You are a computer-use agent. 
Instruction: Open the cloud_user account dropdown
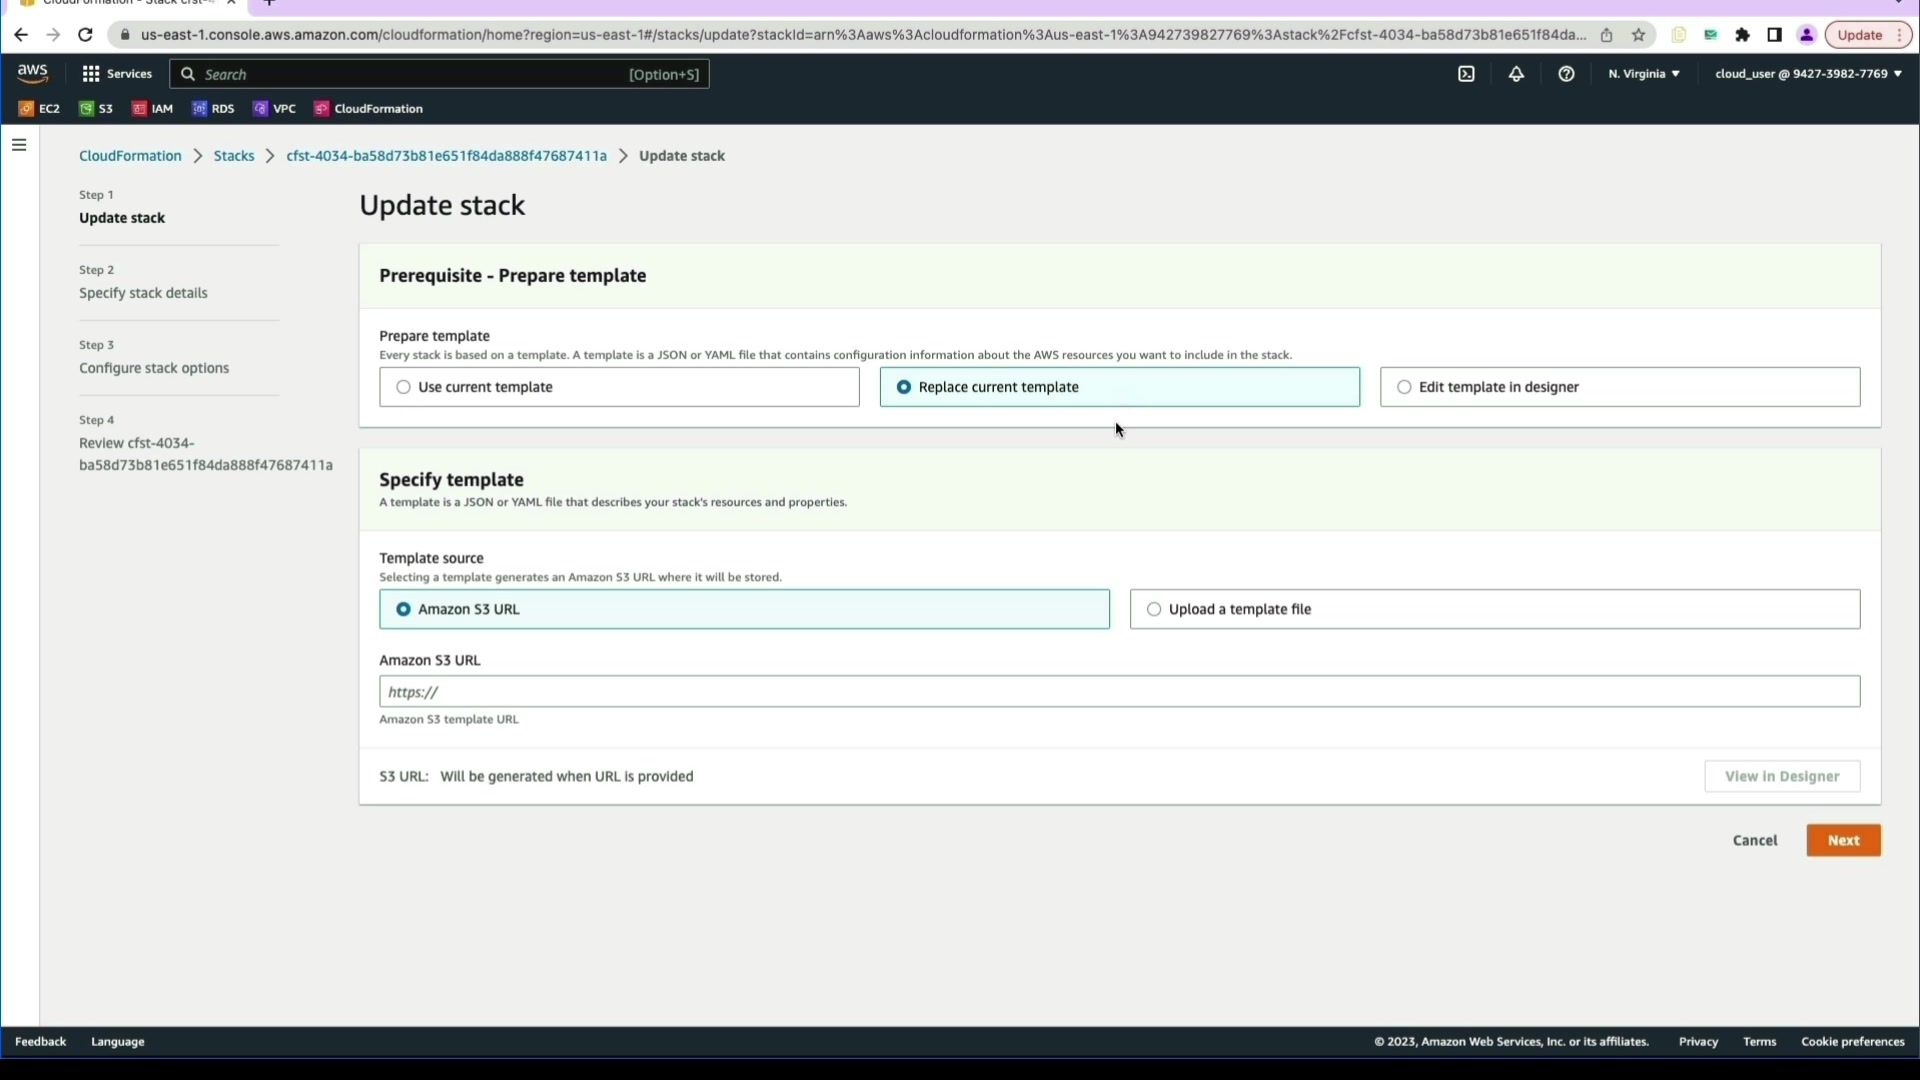coord(1807,74)
